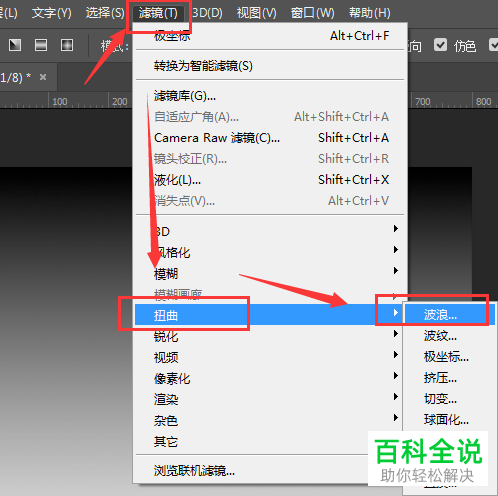Image resolution: width=498 pixels, height=496 pixels.
Task: Open the 窗口(W) menu
Action: [x=312, y=13]
